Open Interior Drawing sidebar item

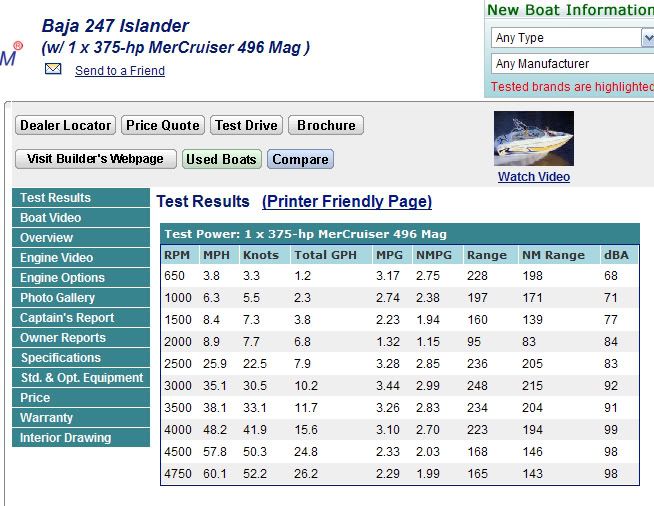(81, 438)
